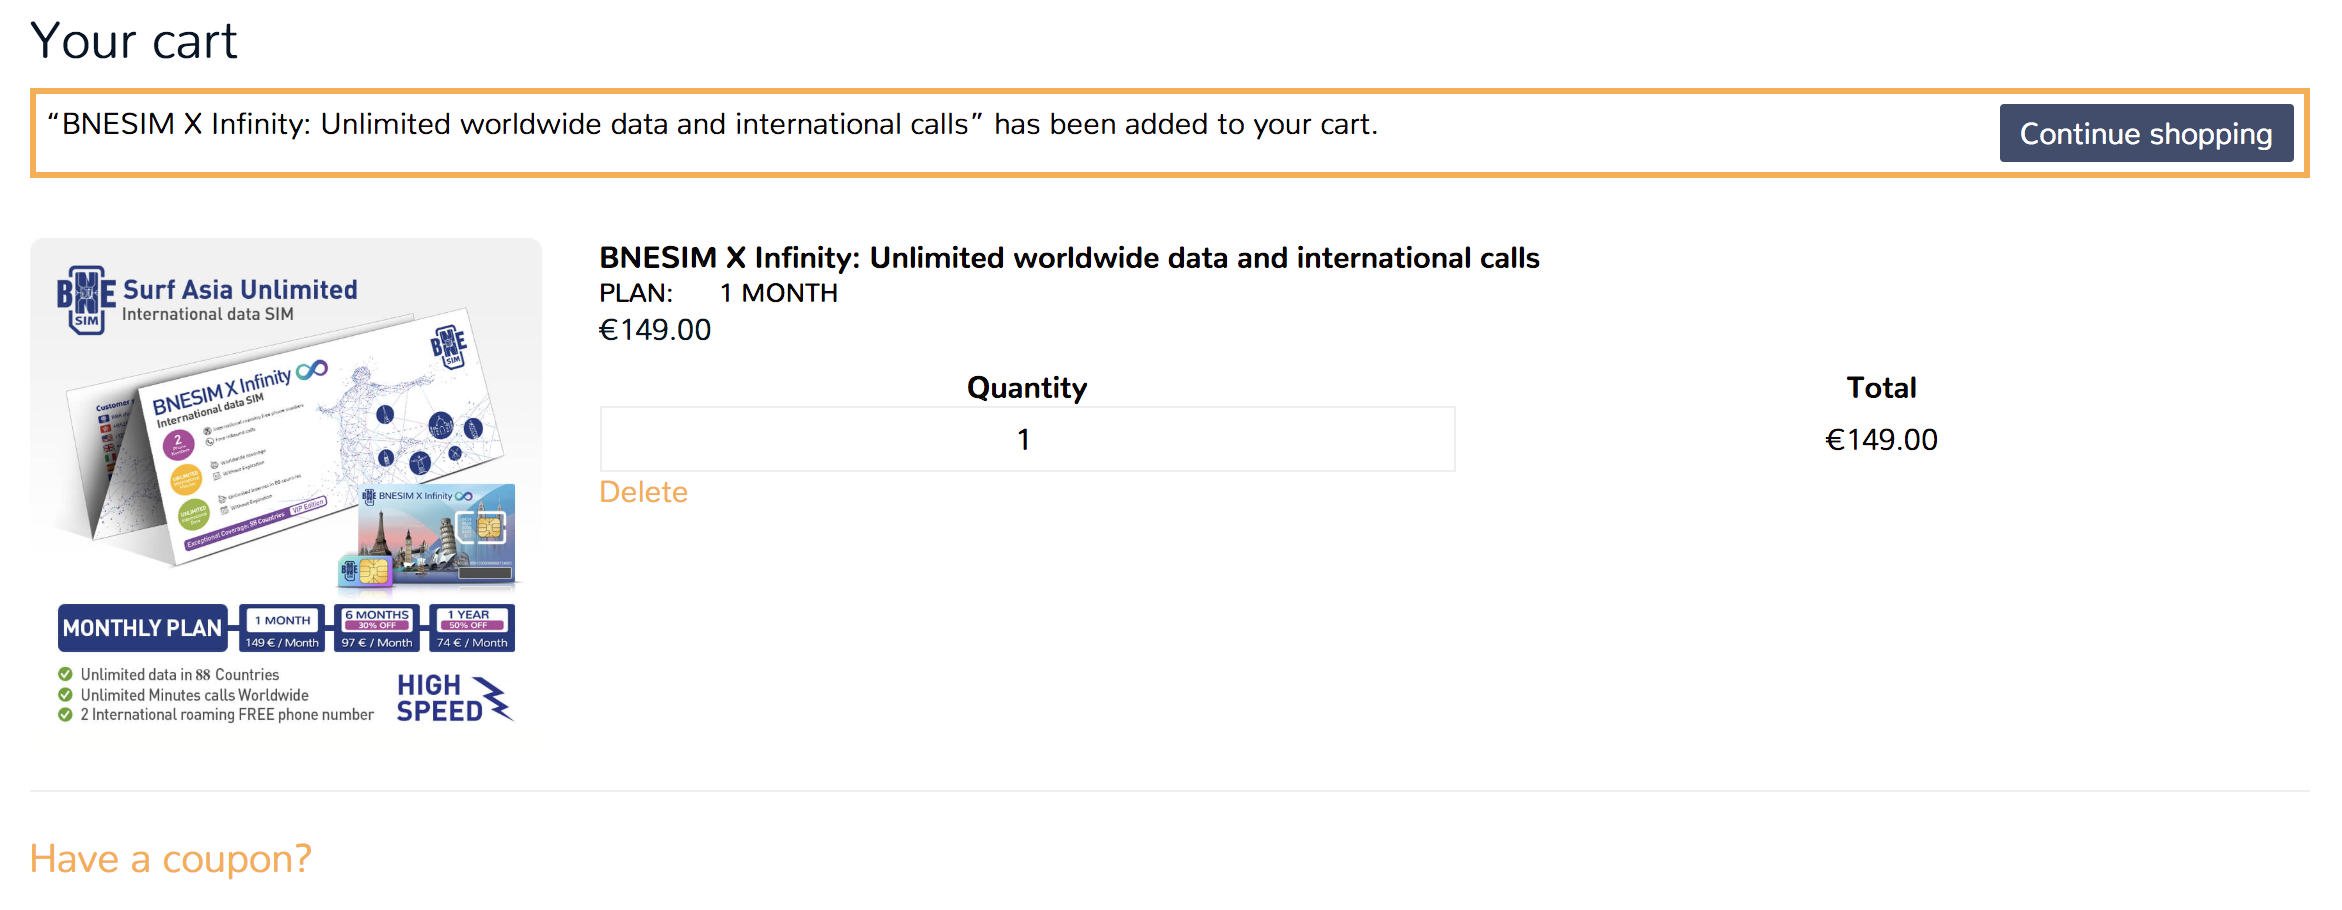Click the PLAN: 1 MONTH text

tap(718, 293)
